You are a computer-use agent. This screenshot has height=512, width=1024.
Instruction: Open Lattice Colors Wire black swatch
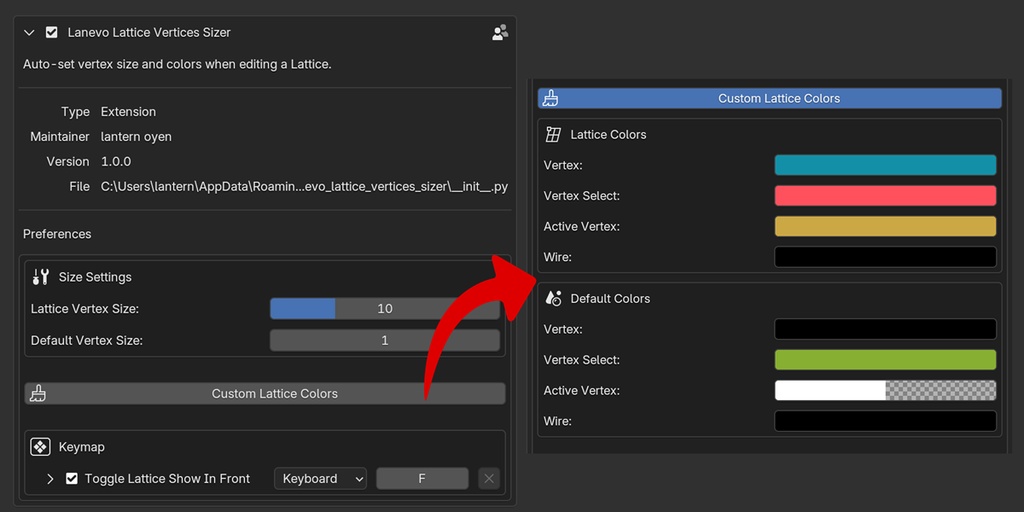(885, 257)
